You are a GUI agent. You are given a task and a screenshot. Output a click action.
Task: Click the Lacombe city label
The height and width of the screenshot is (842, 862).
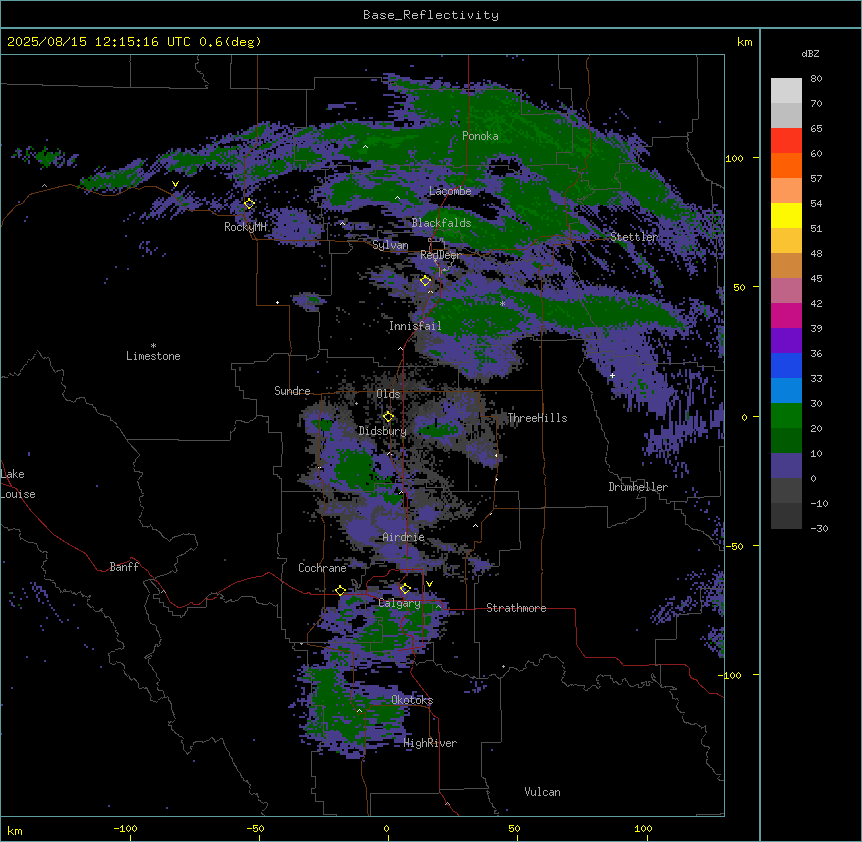[450, 191]
